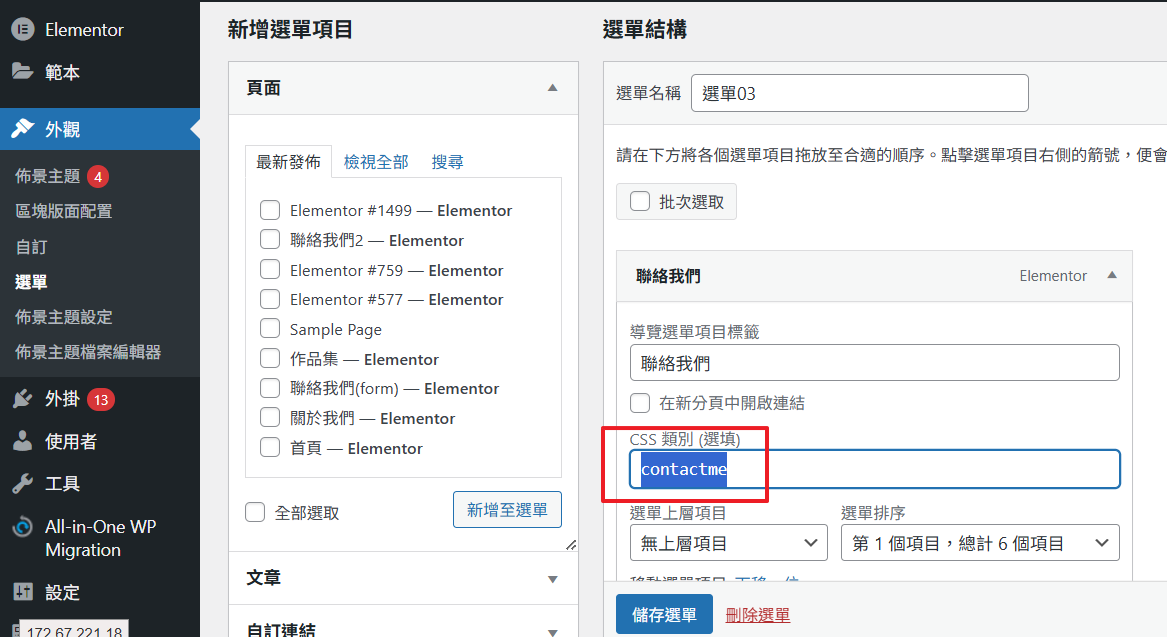Expand the 文章 section arrow

tap(552, 578)
